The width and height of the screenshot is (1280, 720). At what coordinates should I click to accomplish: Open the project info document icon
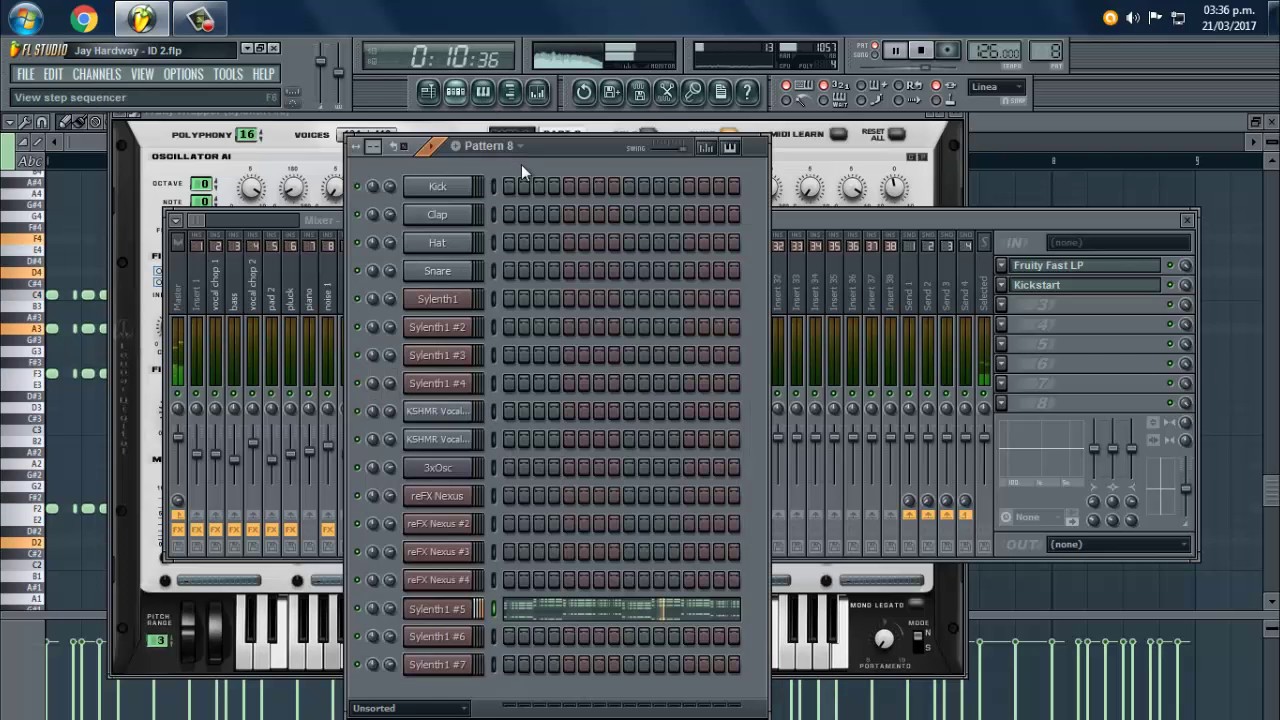pos(720,92)
